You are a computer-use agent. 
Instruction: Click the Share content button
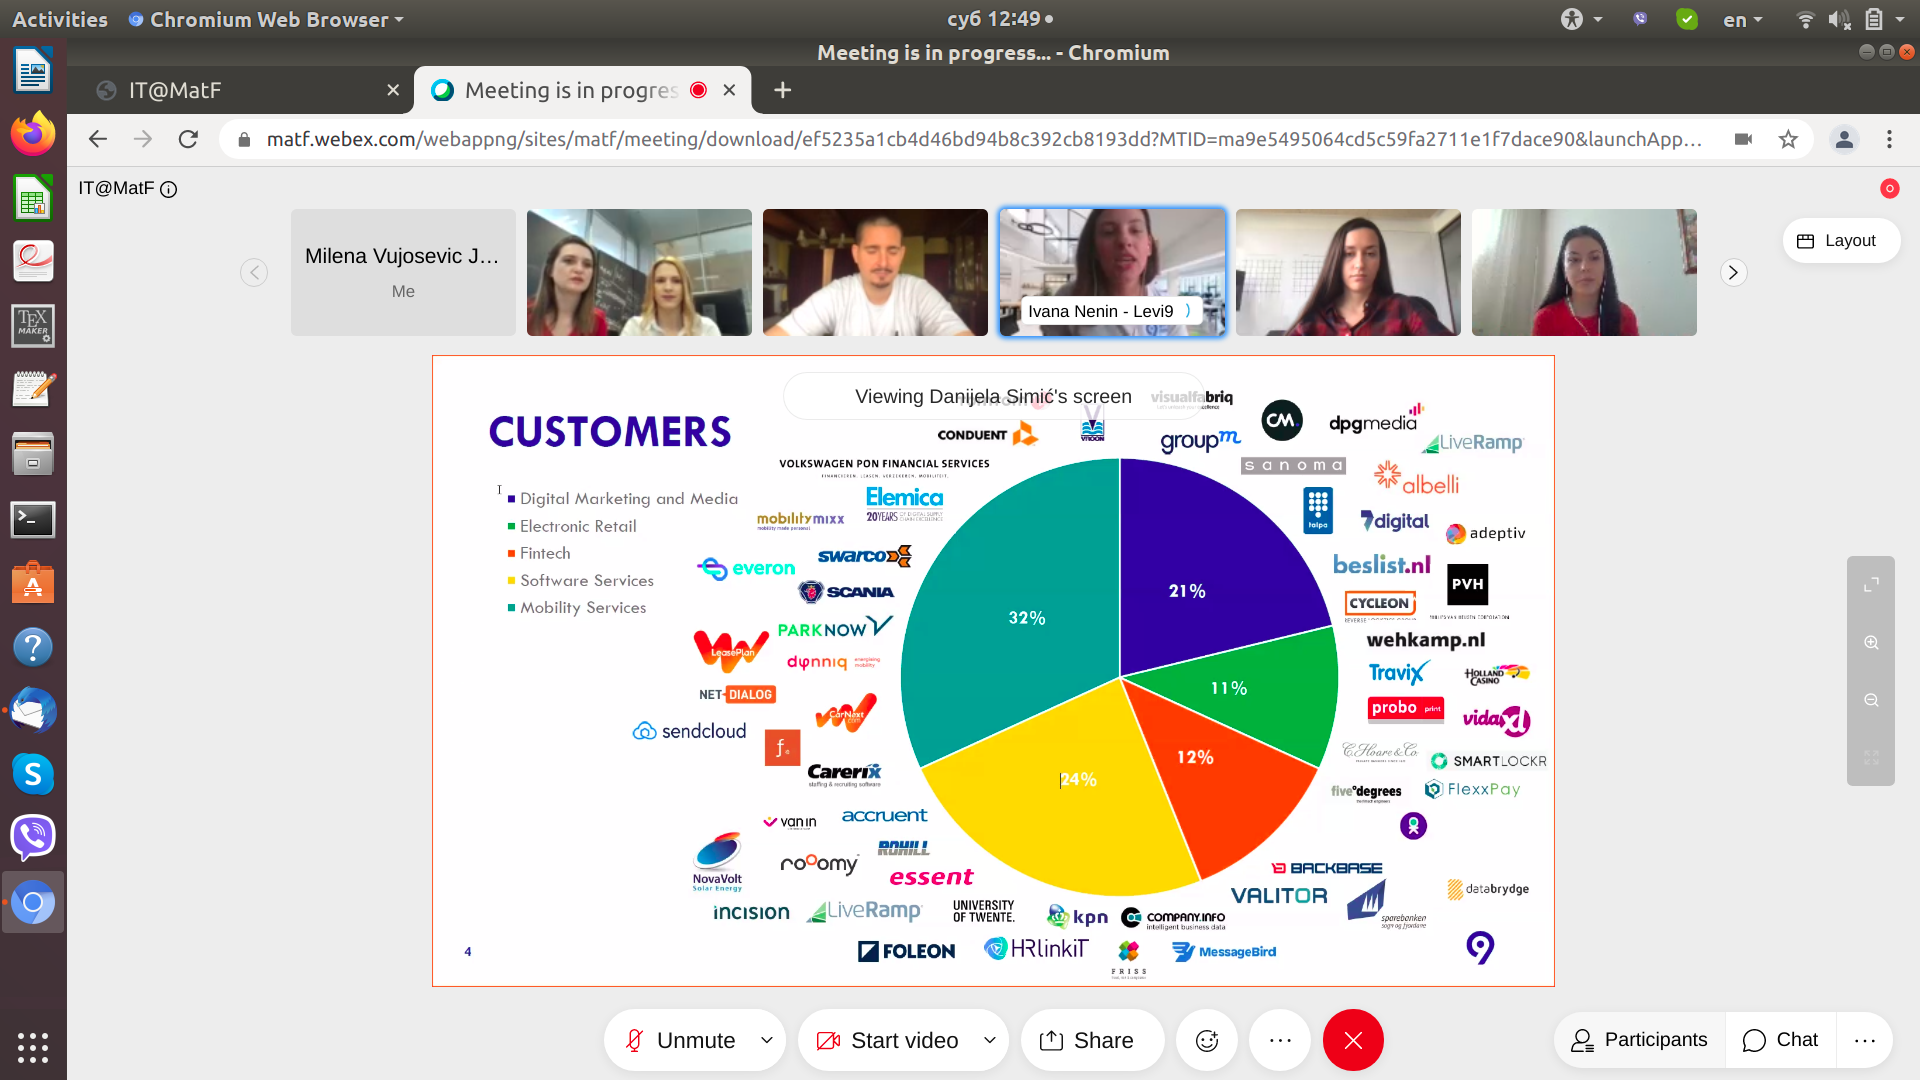(1092, 1040)
